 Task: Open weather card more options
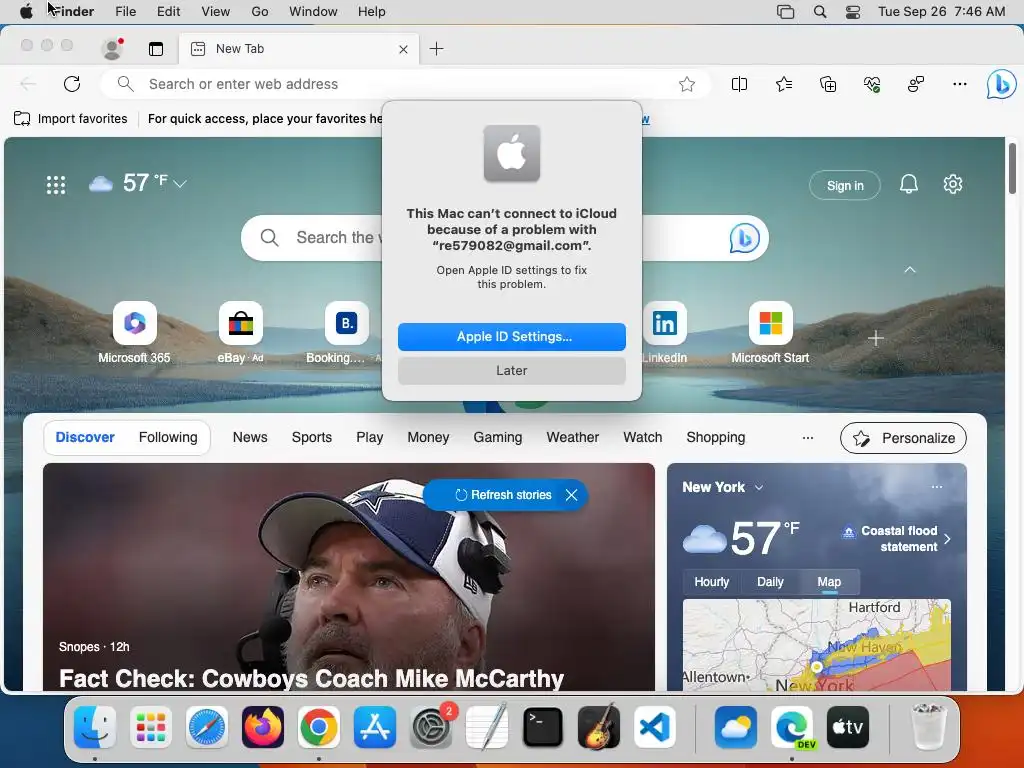coord(936,487)
